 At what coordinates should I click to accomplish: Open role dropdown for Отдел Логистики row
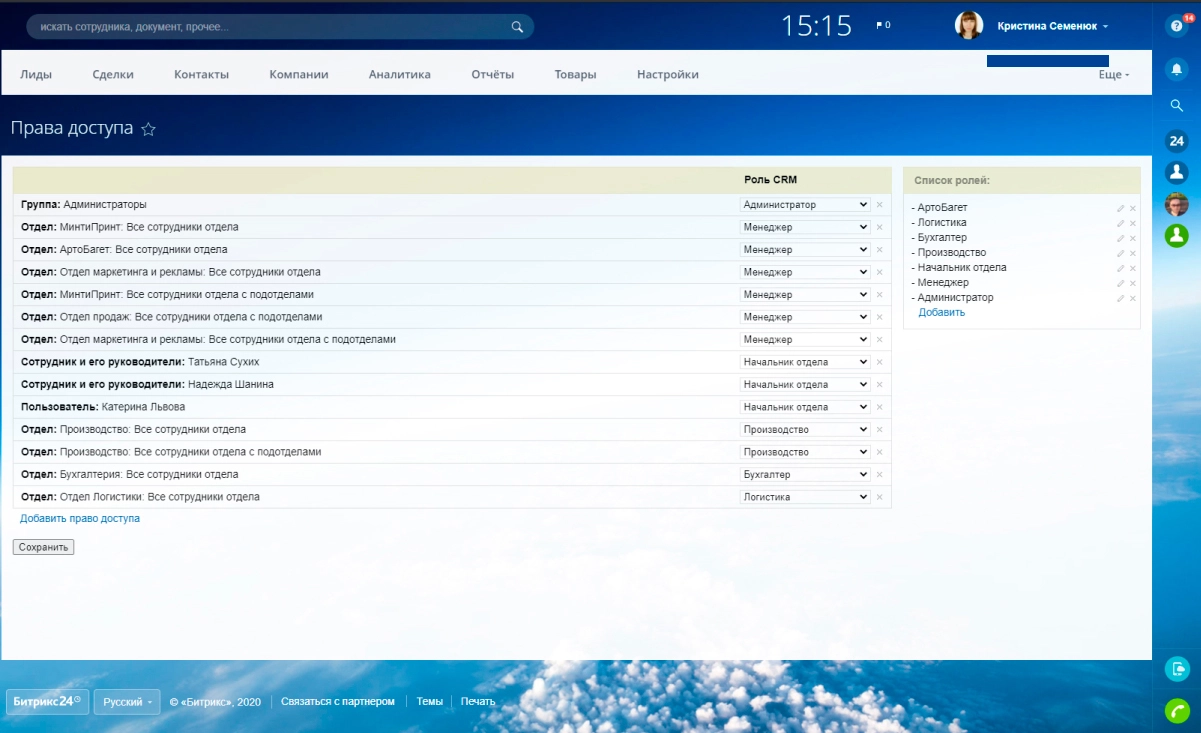(x=805, y=497)
